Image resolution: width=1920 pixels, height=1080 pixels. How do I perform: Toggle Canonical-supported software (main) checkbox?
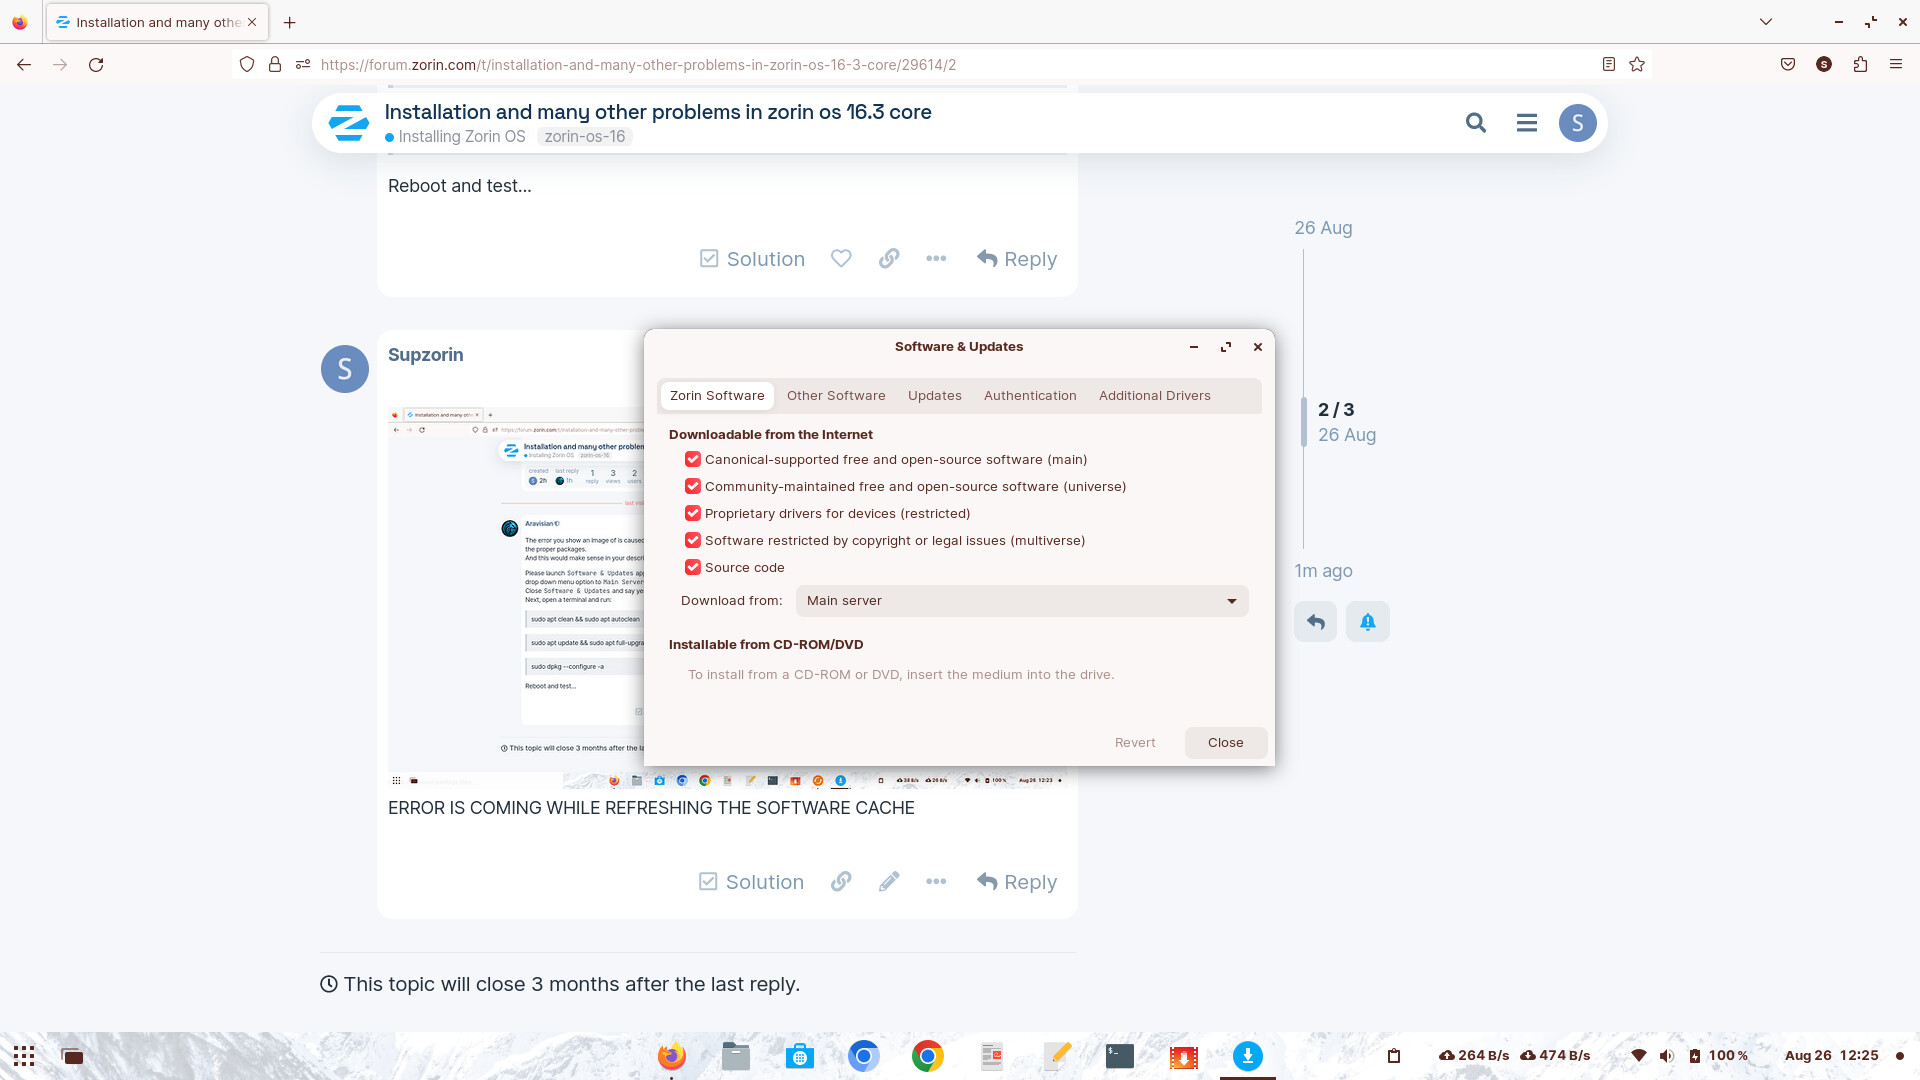[x=692, y=459]
